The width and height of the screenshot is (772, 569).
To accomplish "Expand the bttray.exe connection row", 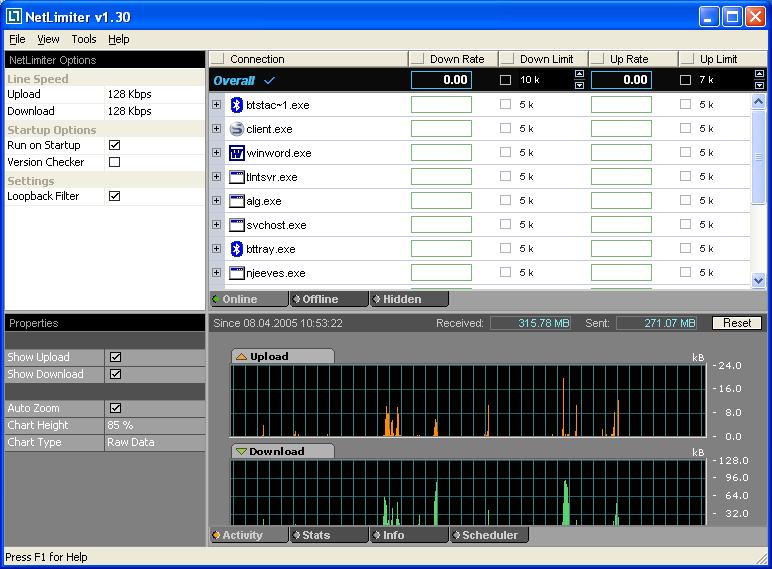I will pyautogui.click(x=216, y=249).
